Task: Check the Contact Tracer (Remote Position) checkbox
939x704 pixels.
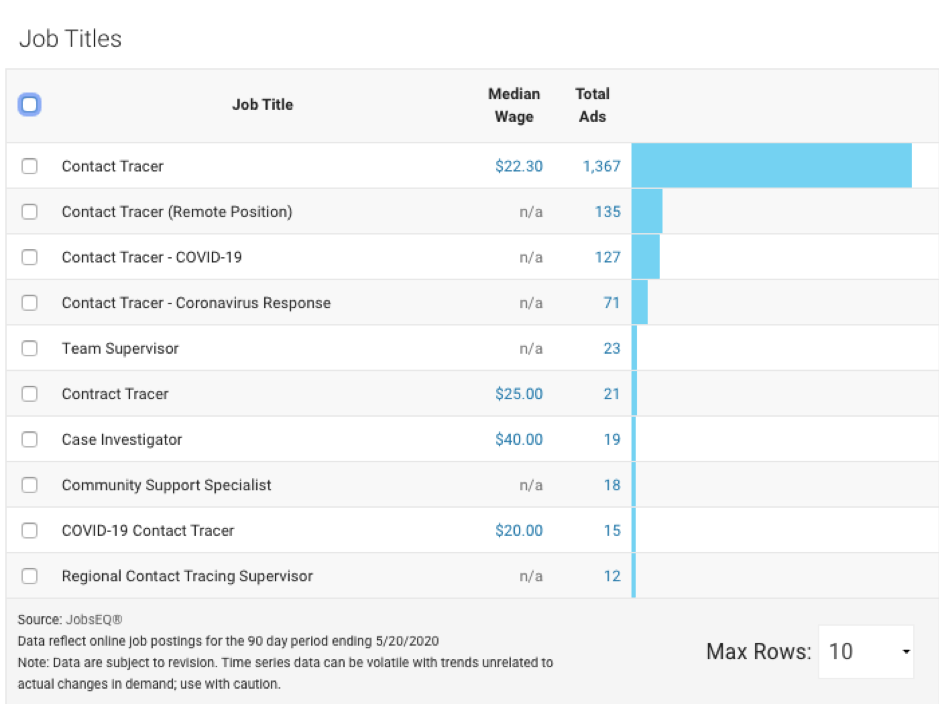Action: 30,212
